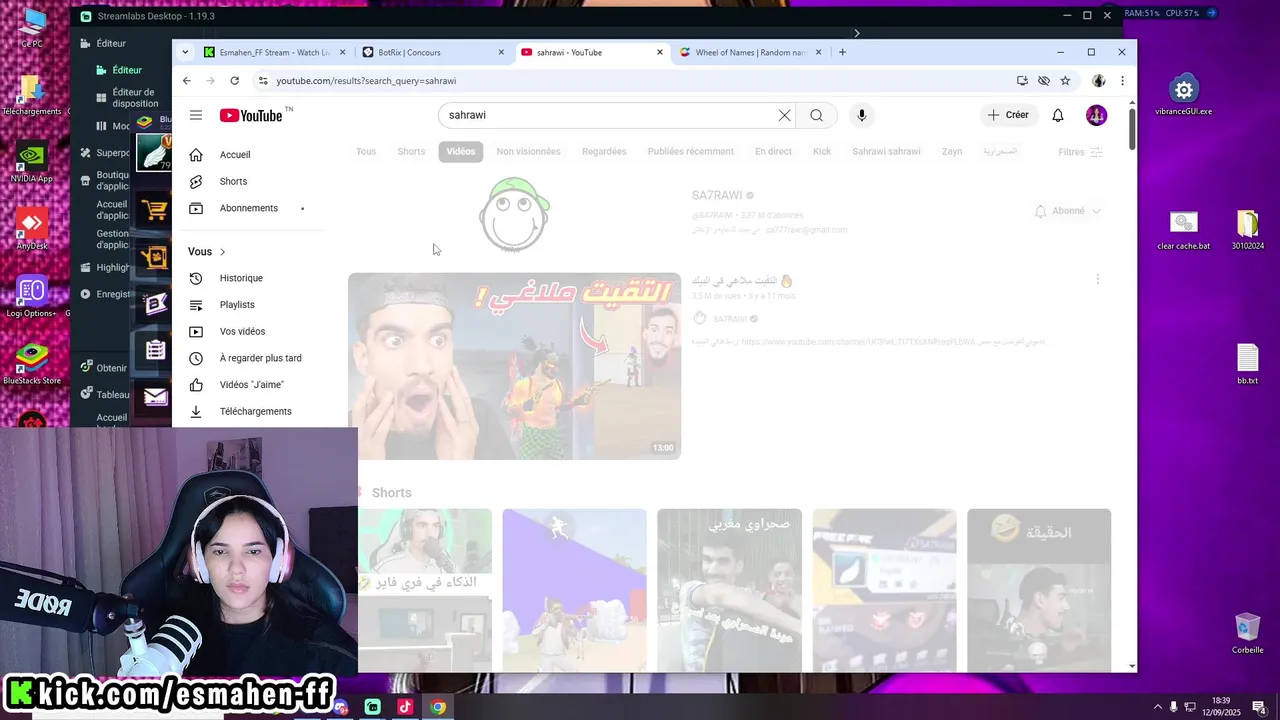Screen dimensions: 1280x720
Task: Select the Non visionnées filter chip
Action: point(528,152)
